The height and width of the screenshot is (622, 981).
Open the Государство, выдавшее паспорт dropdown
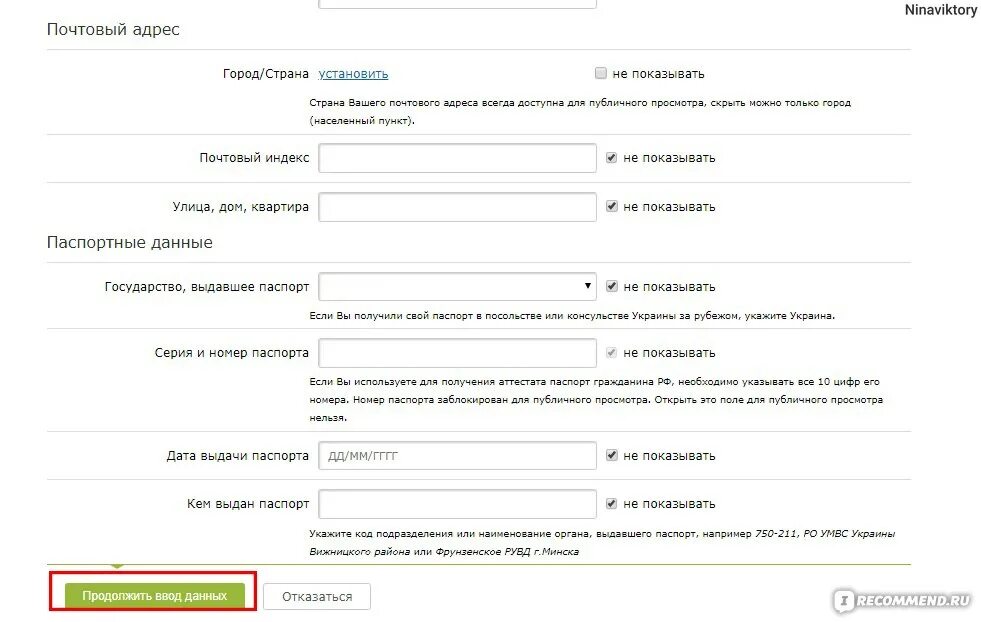[x=457, y=287]
